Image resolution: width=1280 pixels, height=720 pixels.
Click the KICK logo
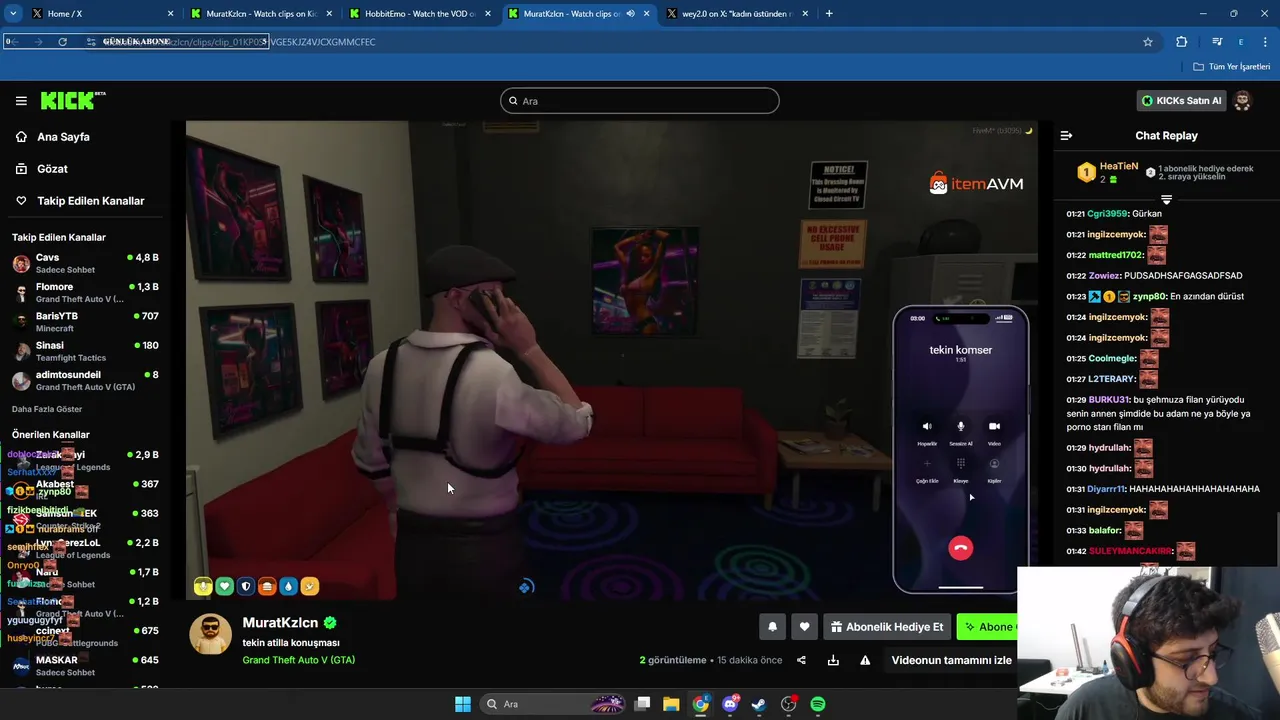pos(73,100)
